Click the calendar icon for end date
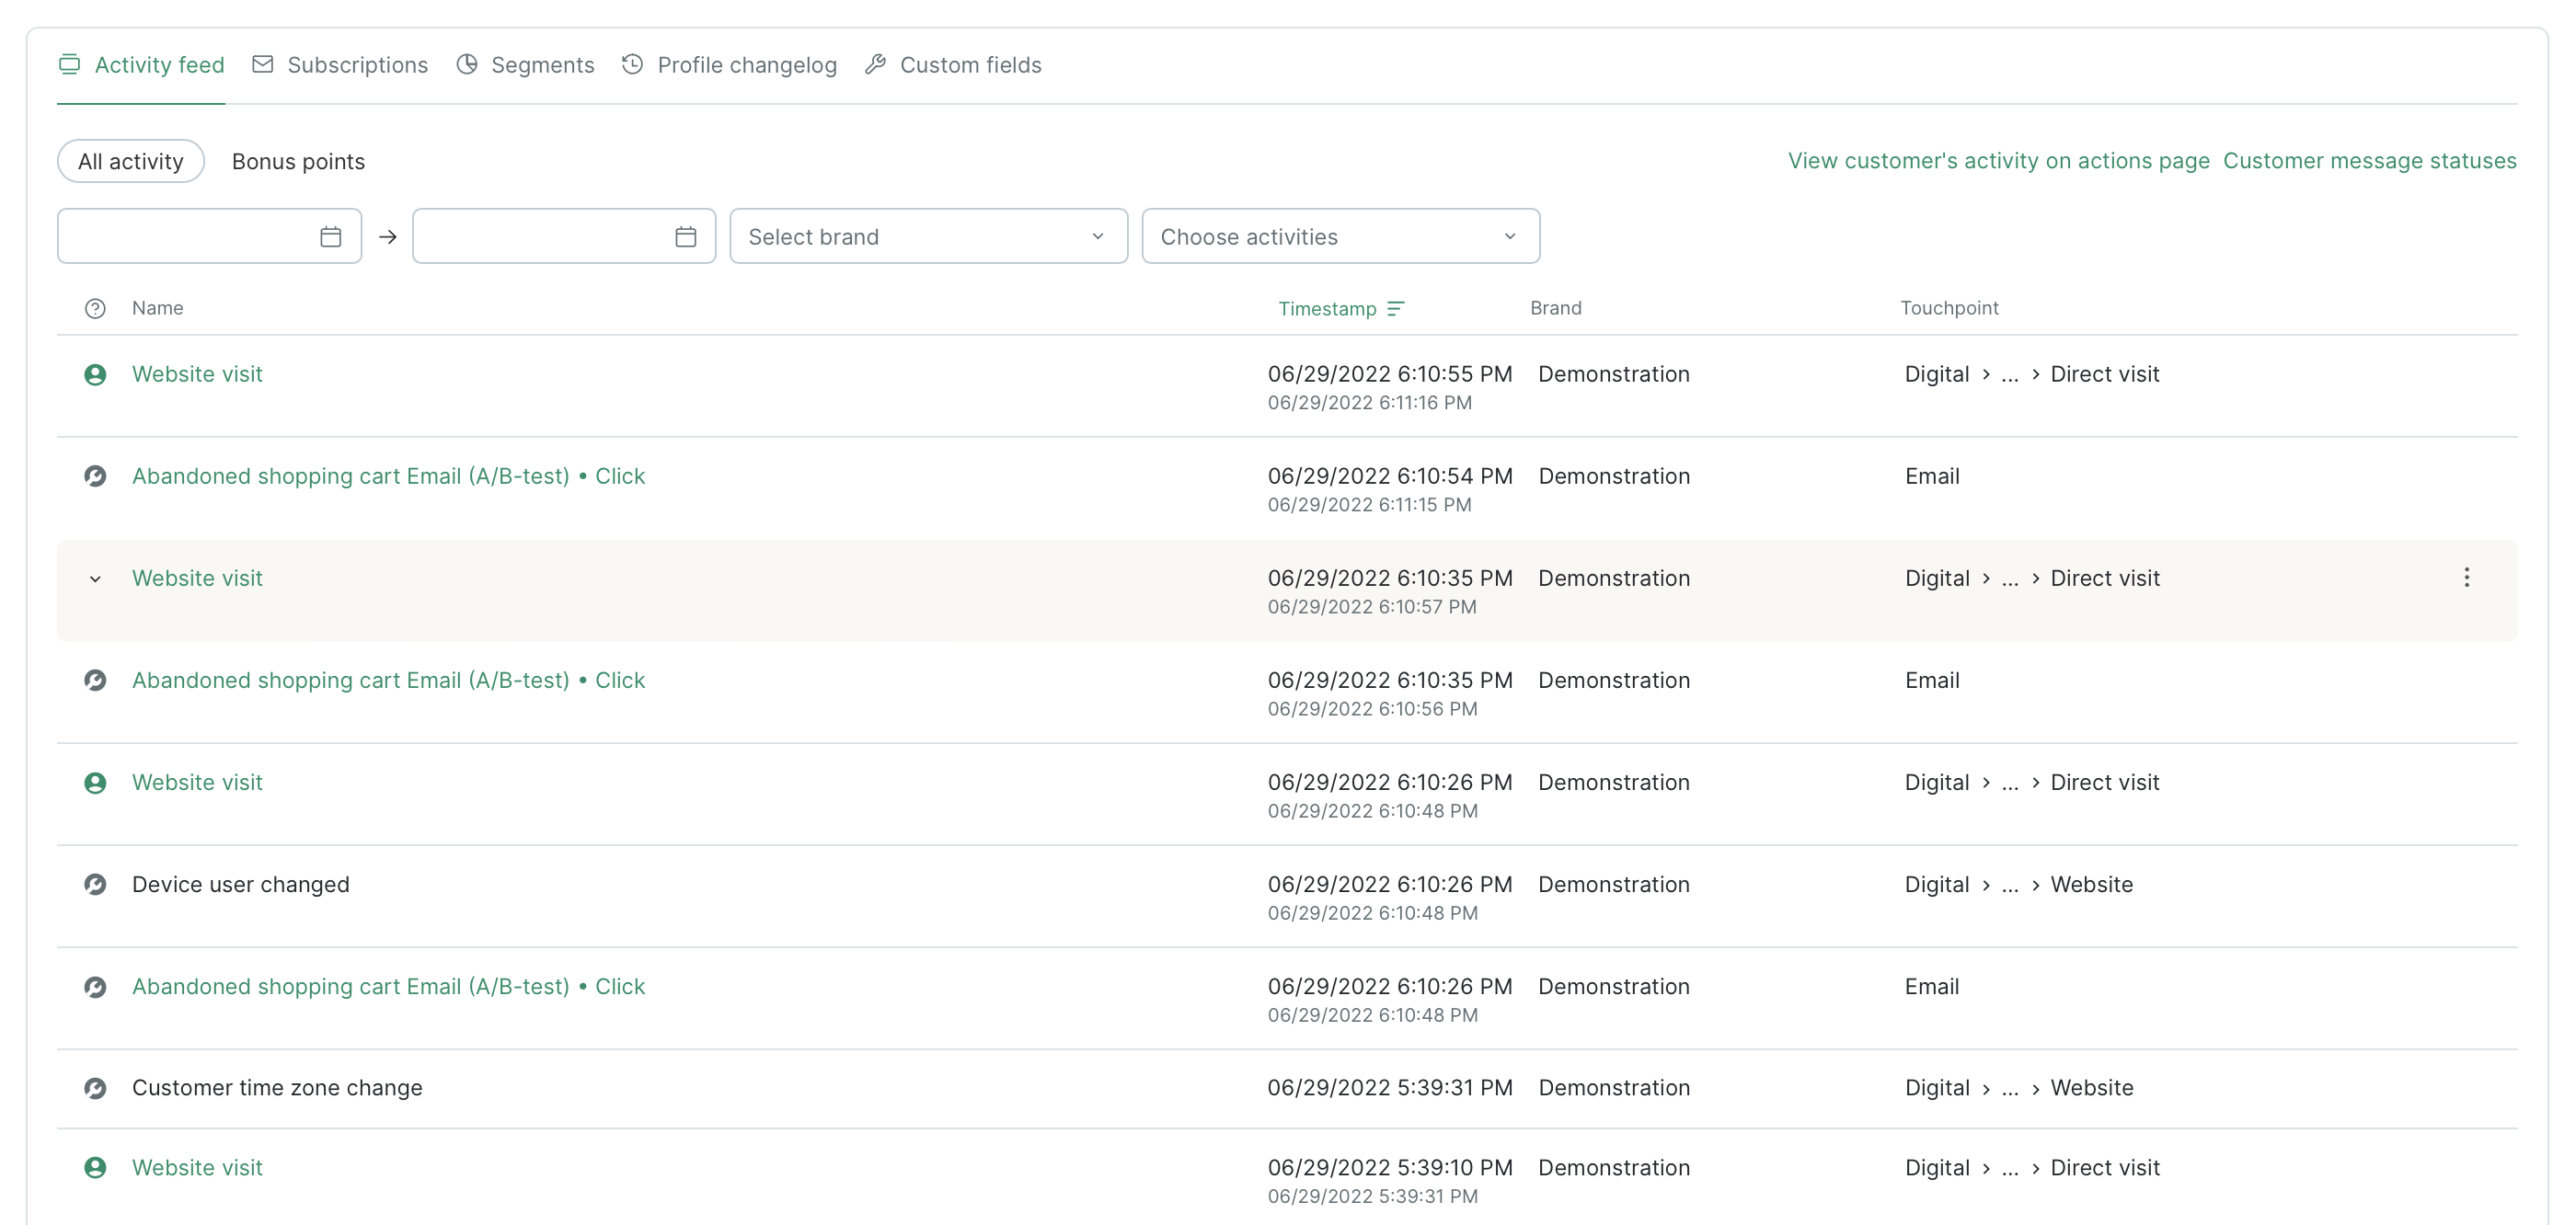This screenshot has width=2576, height=1225. [688, 235]
